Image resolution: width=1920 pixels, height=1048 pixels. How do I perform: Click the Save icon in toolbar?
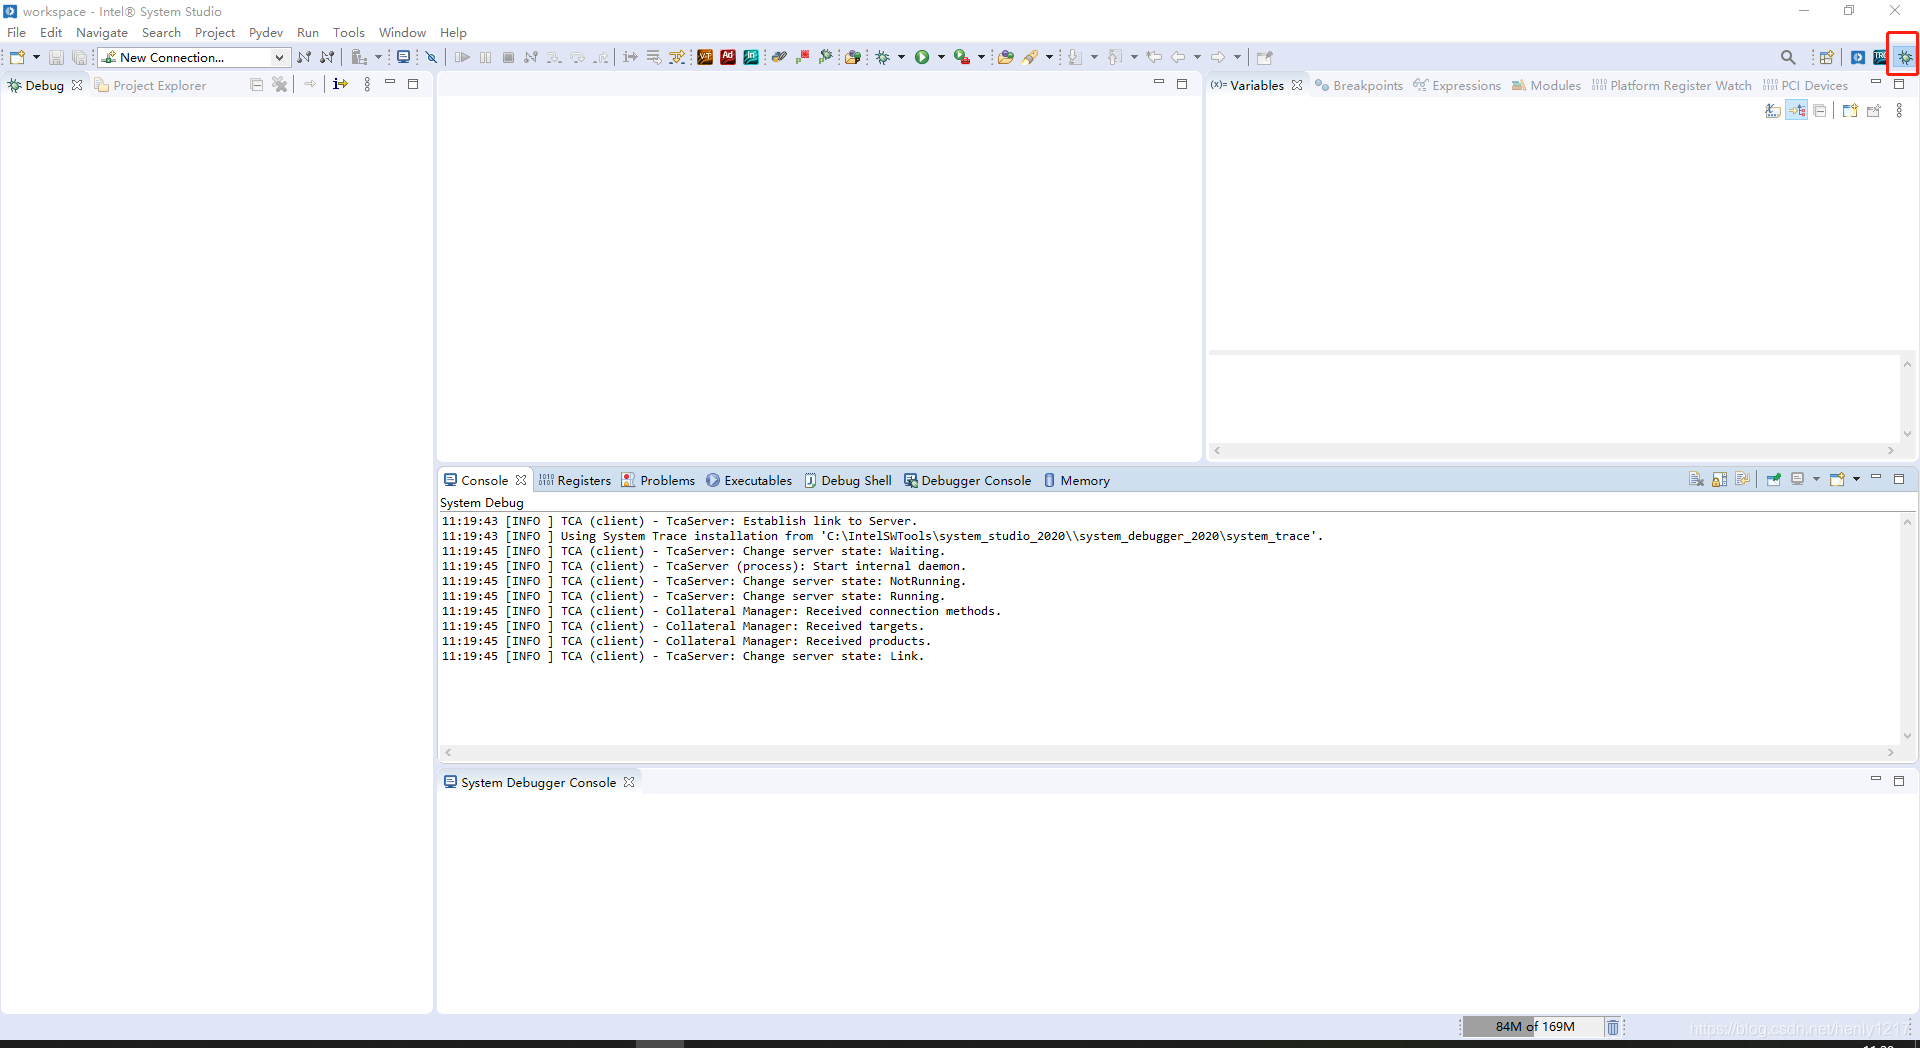[x=56, y=57]
